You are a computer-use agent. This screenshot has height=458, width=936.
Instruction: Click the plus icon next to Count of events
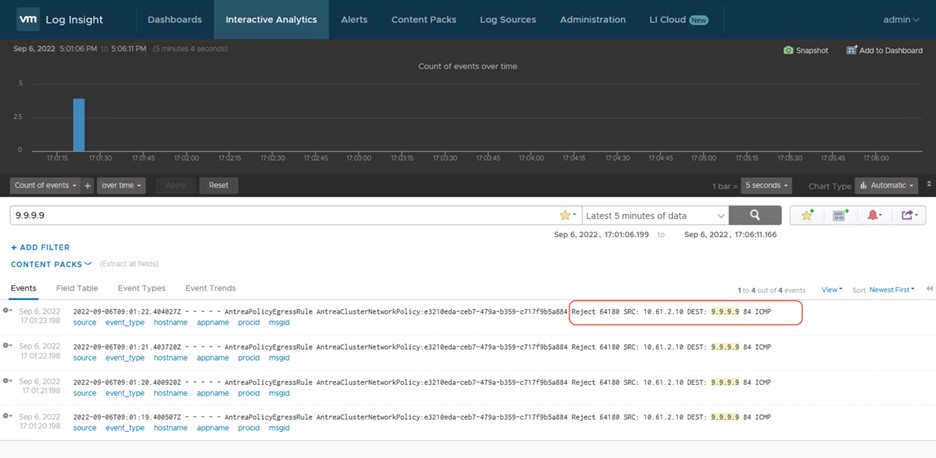pos(88,185)
